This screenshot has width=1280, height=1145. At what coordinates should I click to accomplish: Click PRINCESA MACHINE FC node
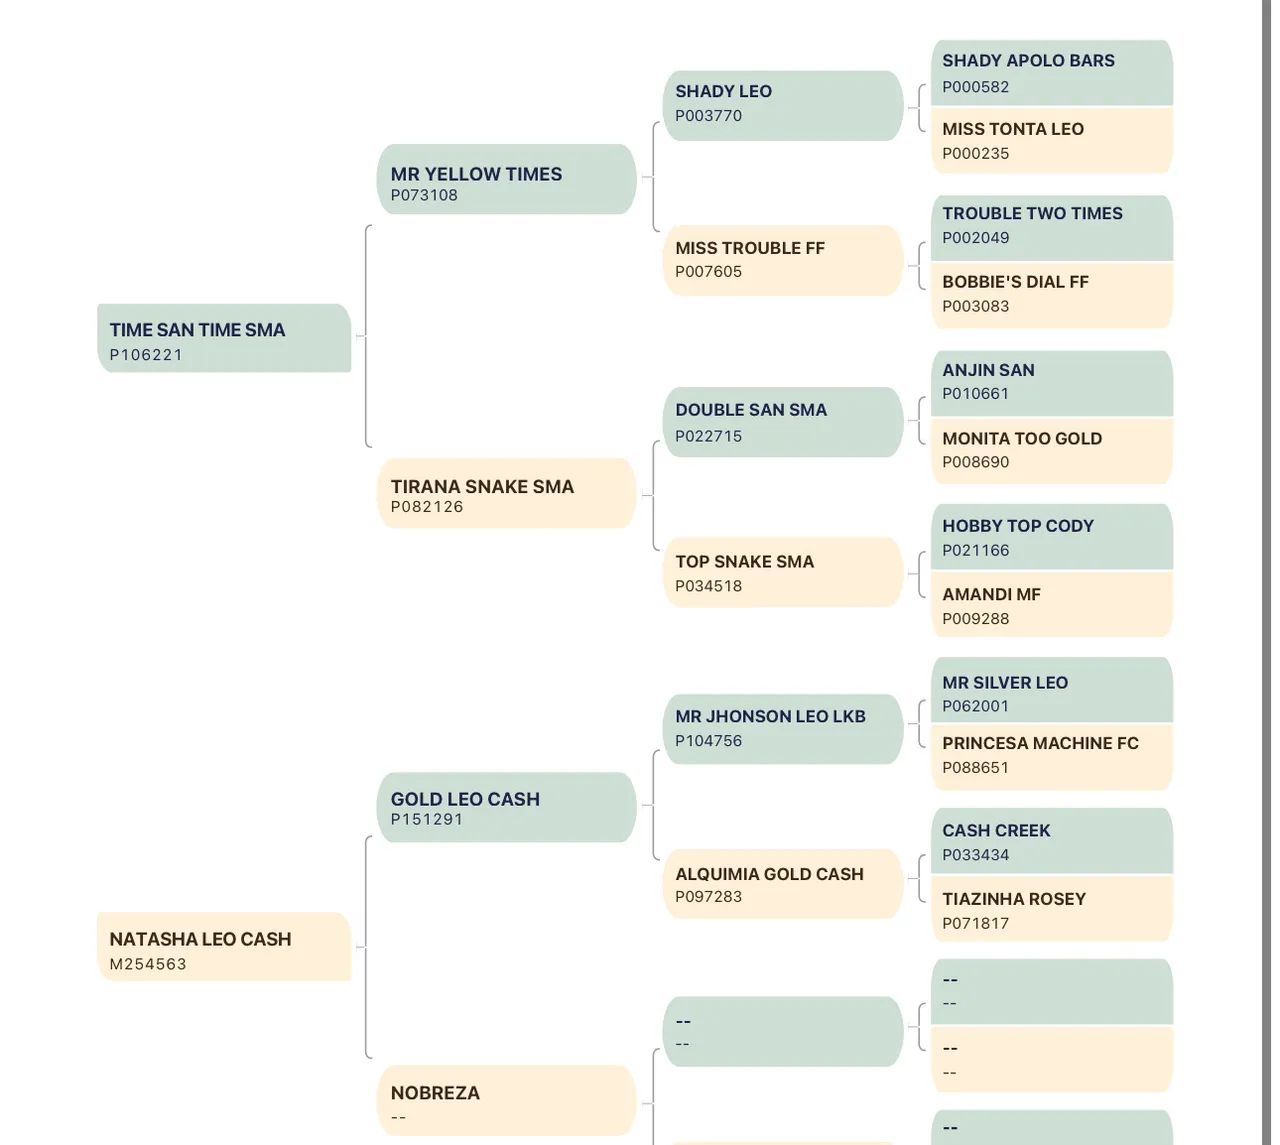(1051, 756)
